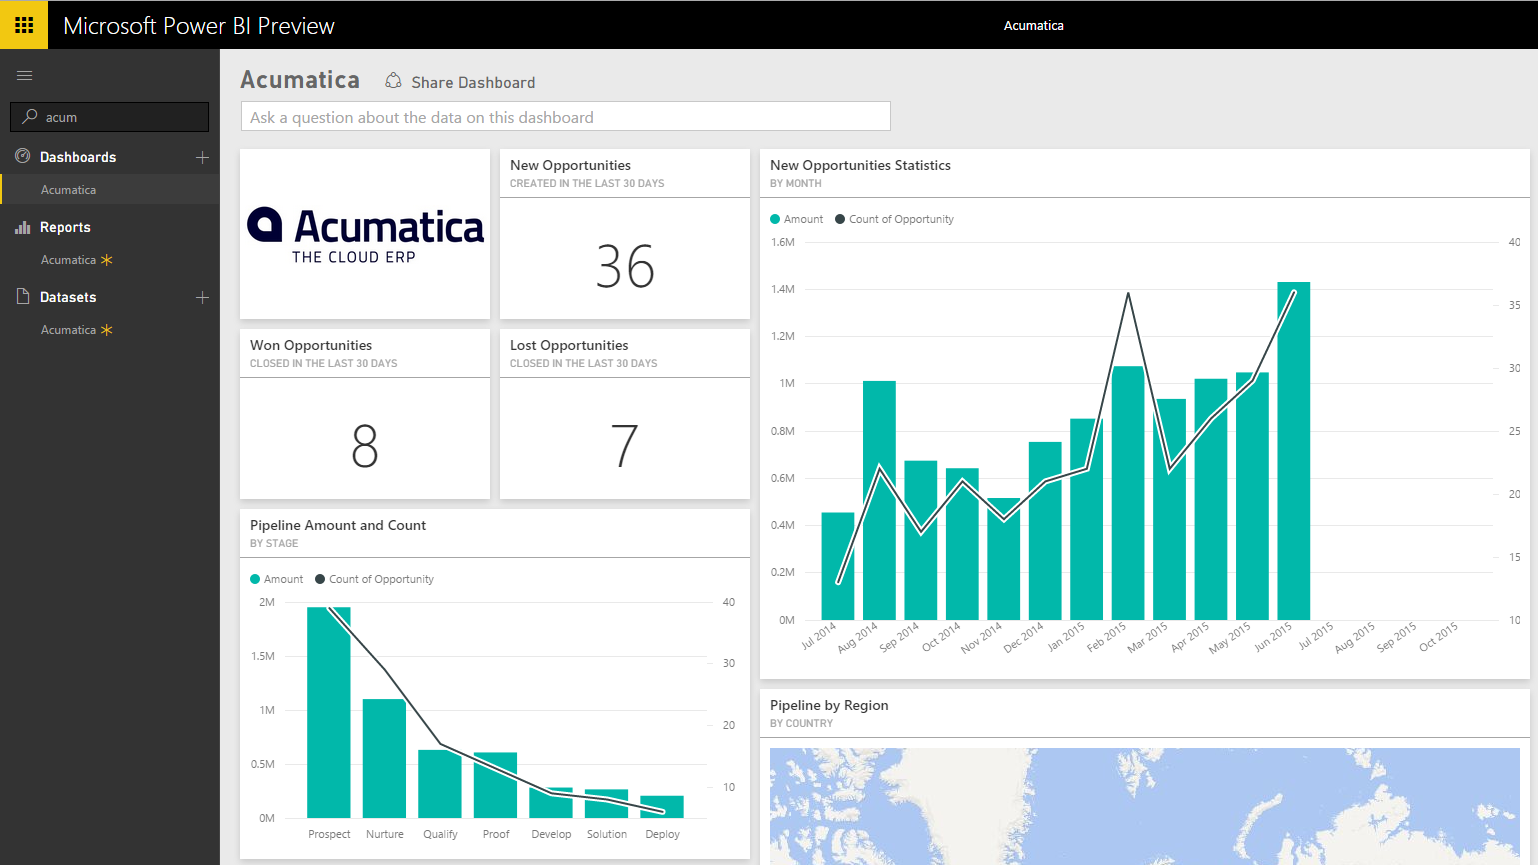
Task: Click the Acumatica dashboard heading
Action: point(300,80)
